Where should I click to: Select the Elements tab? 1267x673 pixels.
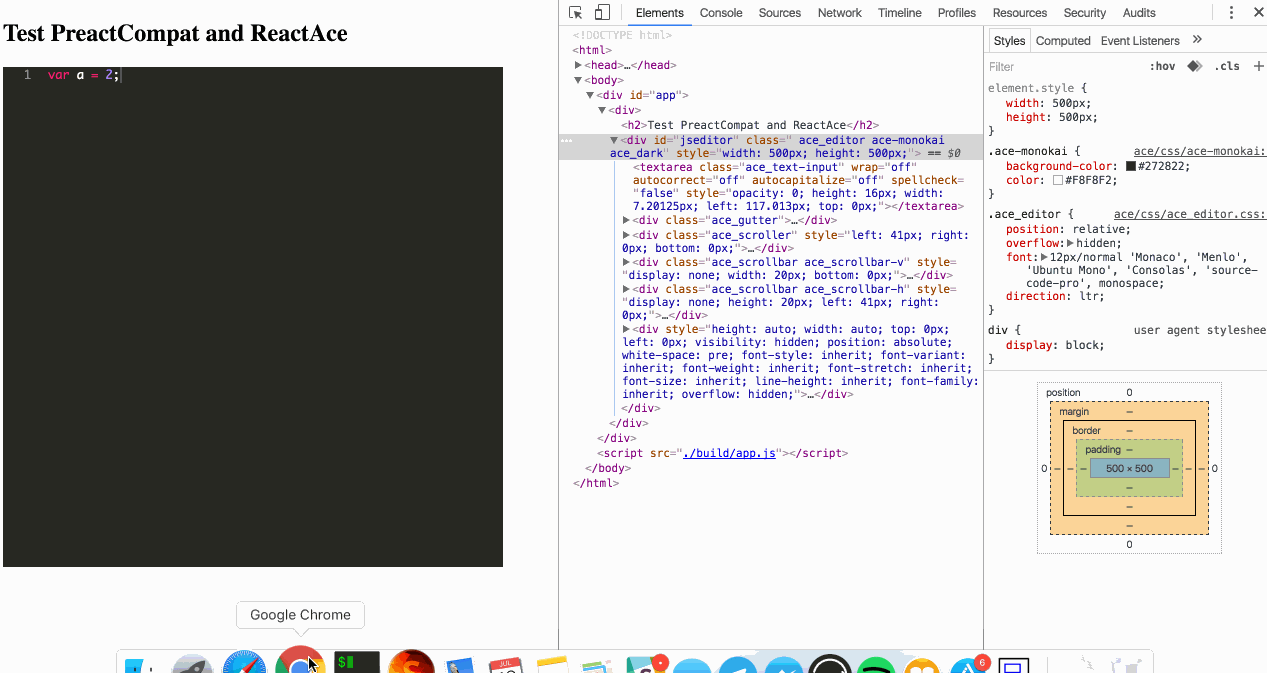point(660,13)
